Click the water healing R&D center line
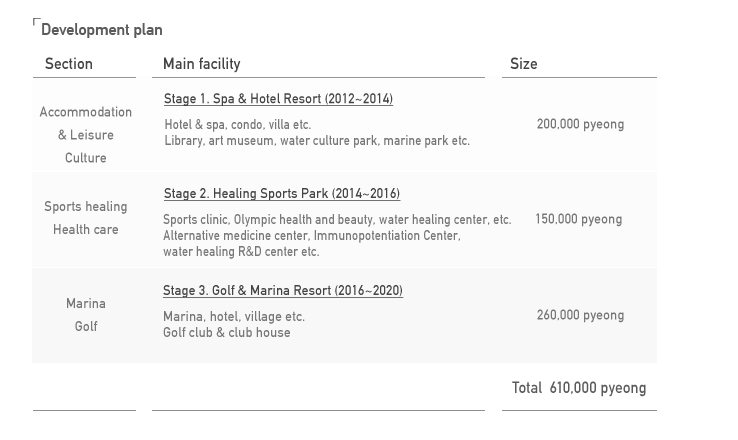738x440 pixels. click(241, 251)
